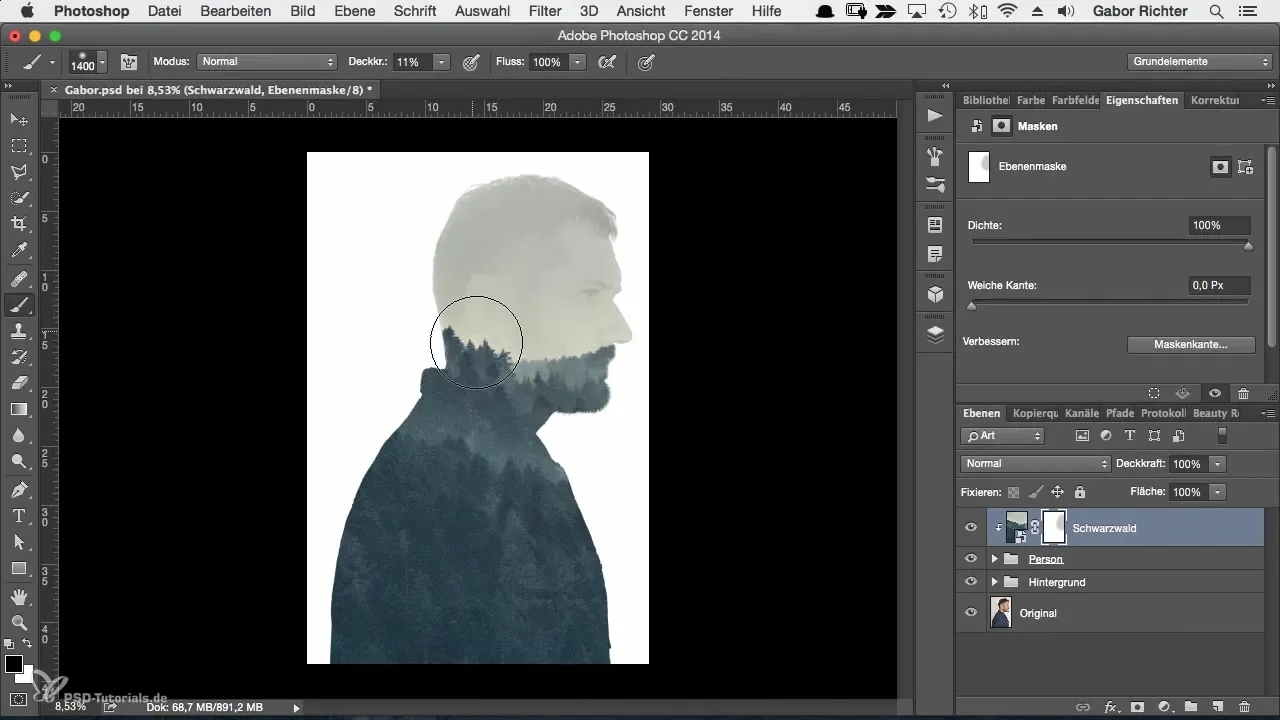This screenshot has width=1280, height=720.
Task: Toggle layer filtering switch
Action: (1221, 436)
